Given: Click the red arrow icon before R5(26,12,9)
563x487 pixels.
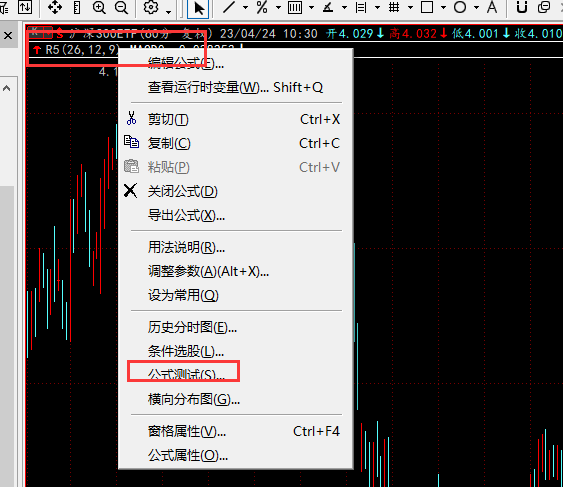Looking at the screenshot, I should (37, 50).
